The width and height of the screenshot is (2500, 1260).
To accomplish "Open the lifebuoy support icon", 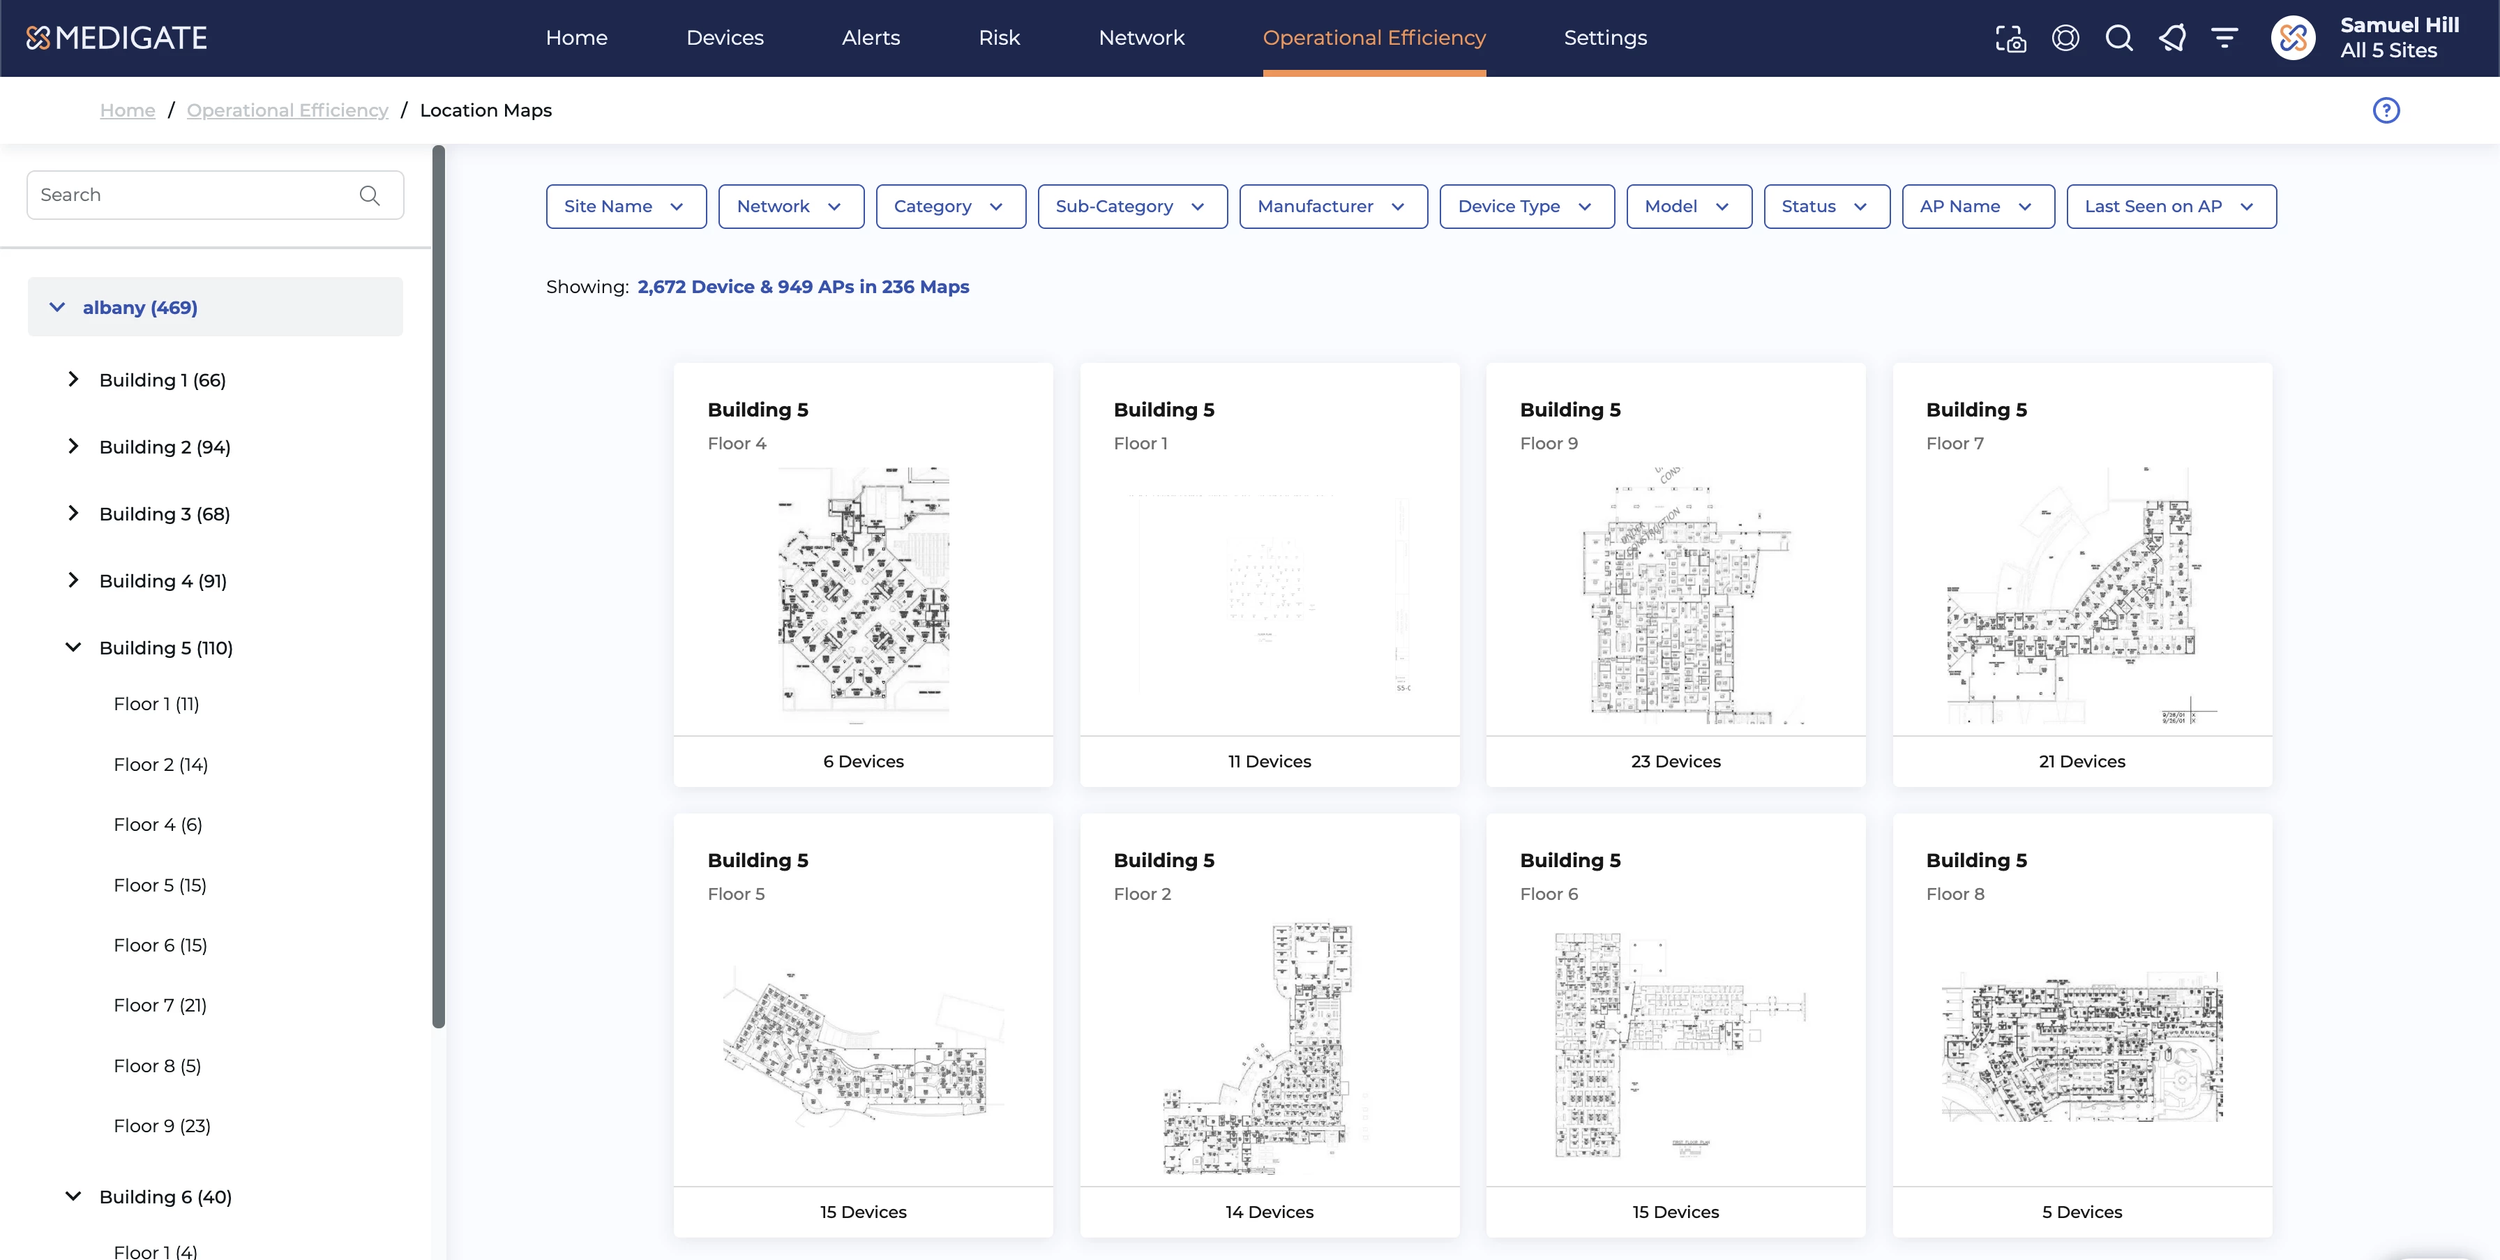I will point(2065,38).
